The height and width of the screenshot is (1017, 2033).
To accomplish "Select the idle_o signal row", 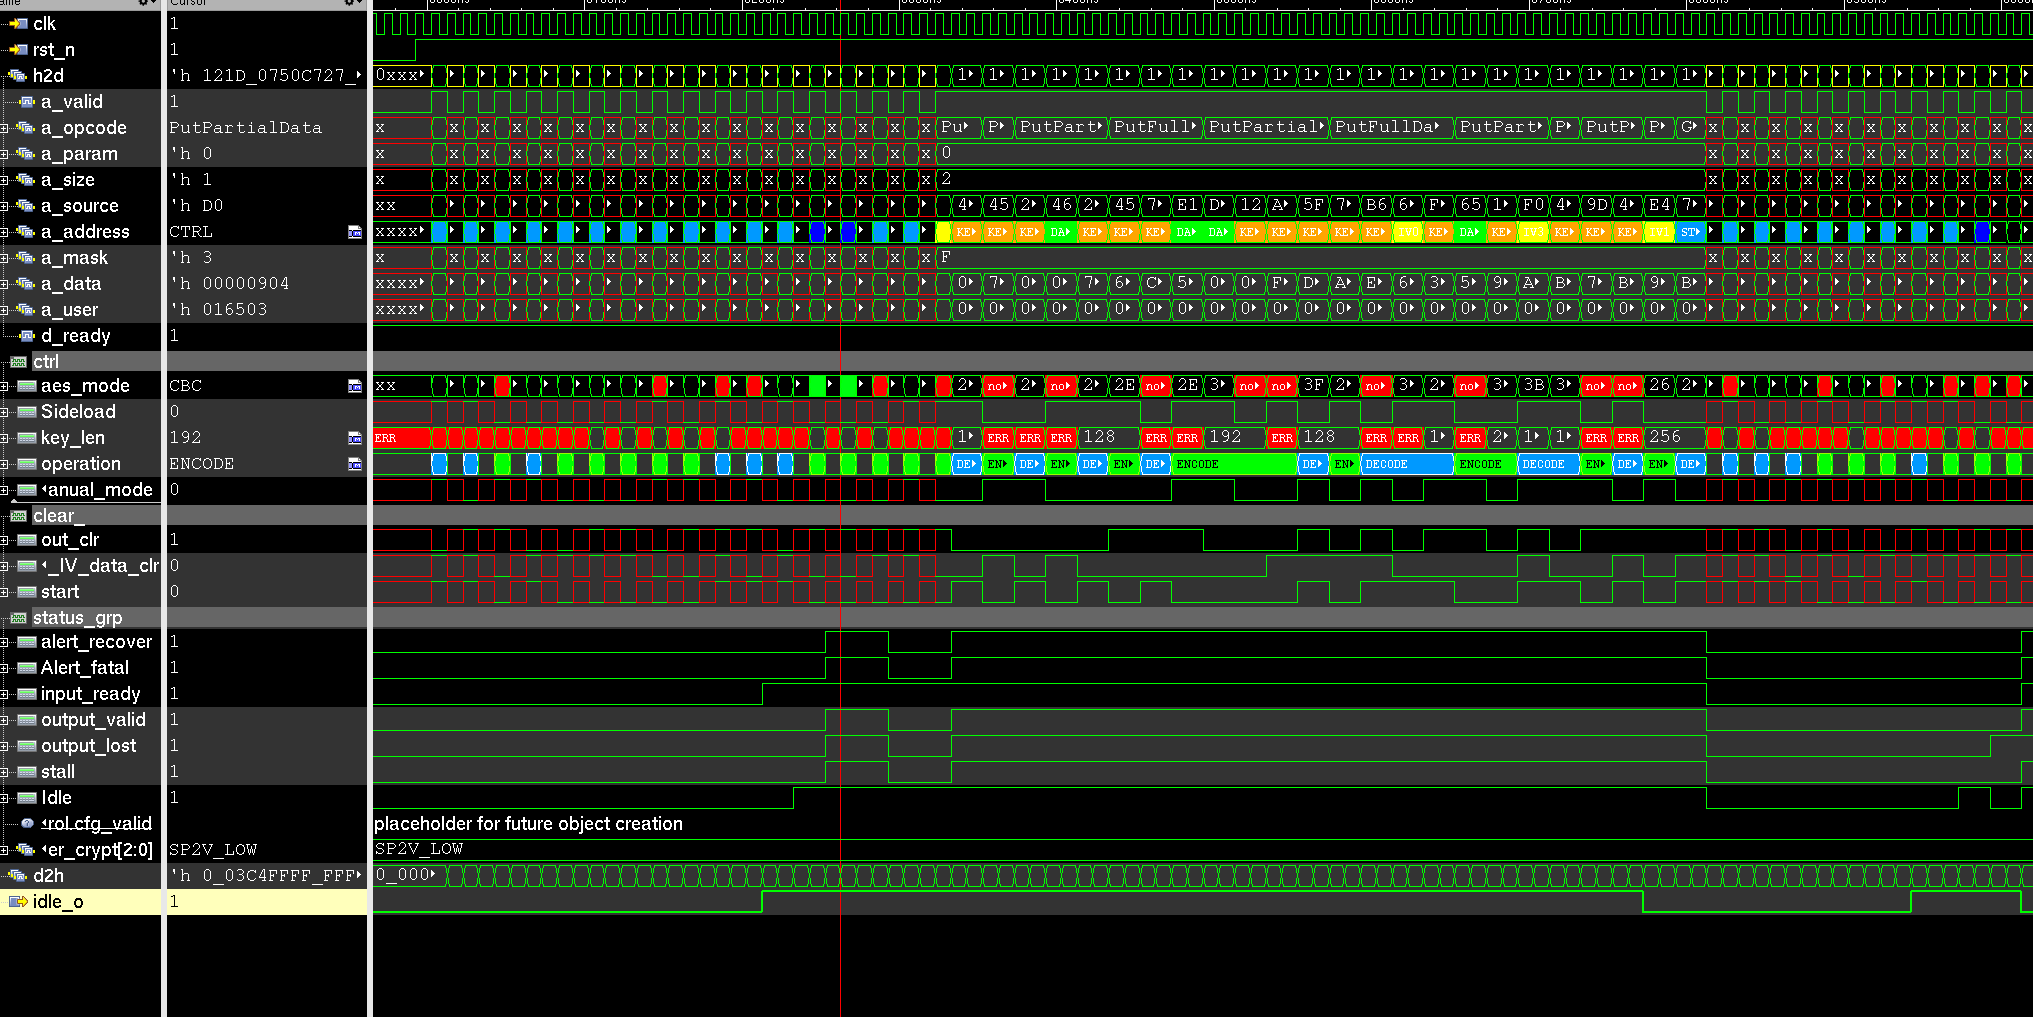I will pyautogui.click(x=80, y=901).
